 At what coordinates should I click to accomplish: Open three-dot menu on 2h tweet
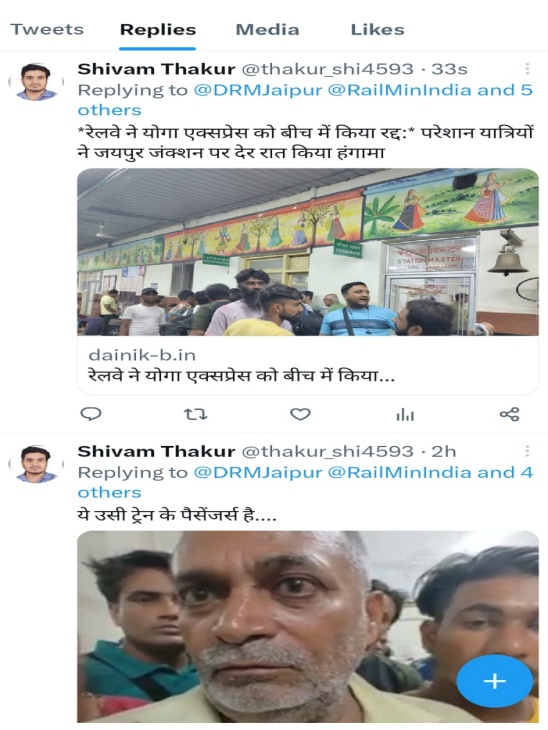527,451
